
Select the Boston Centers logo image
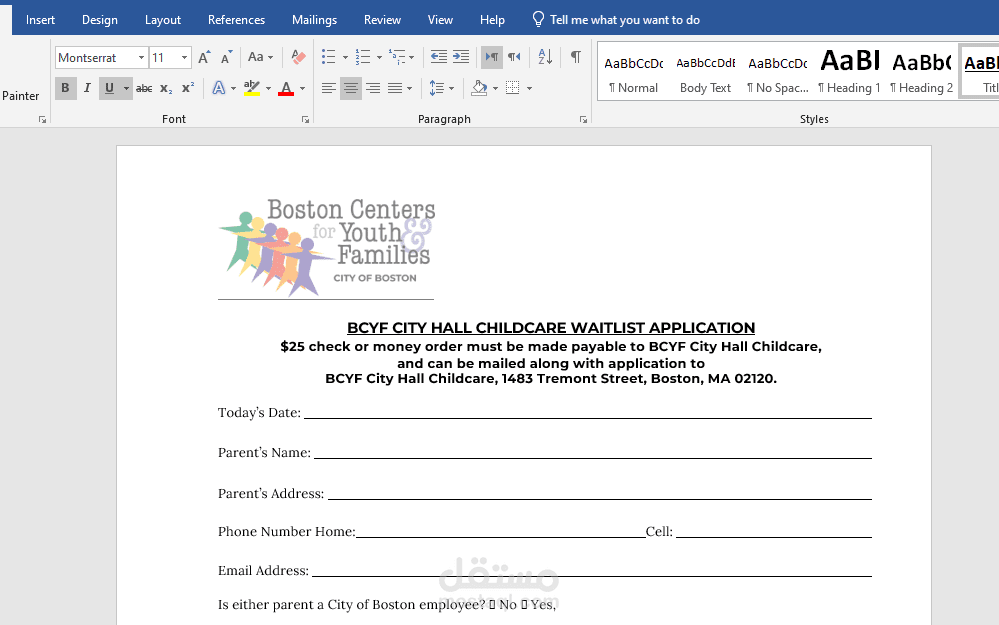[x=327, y=246]
